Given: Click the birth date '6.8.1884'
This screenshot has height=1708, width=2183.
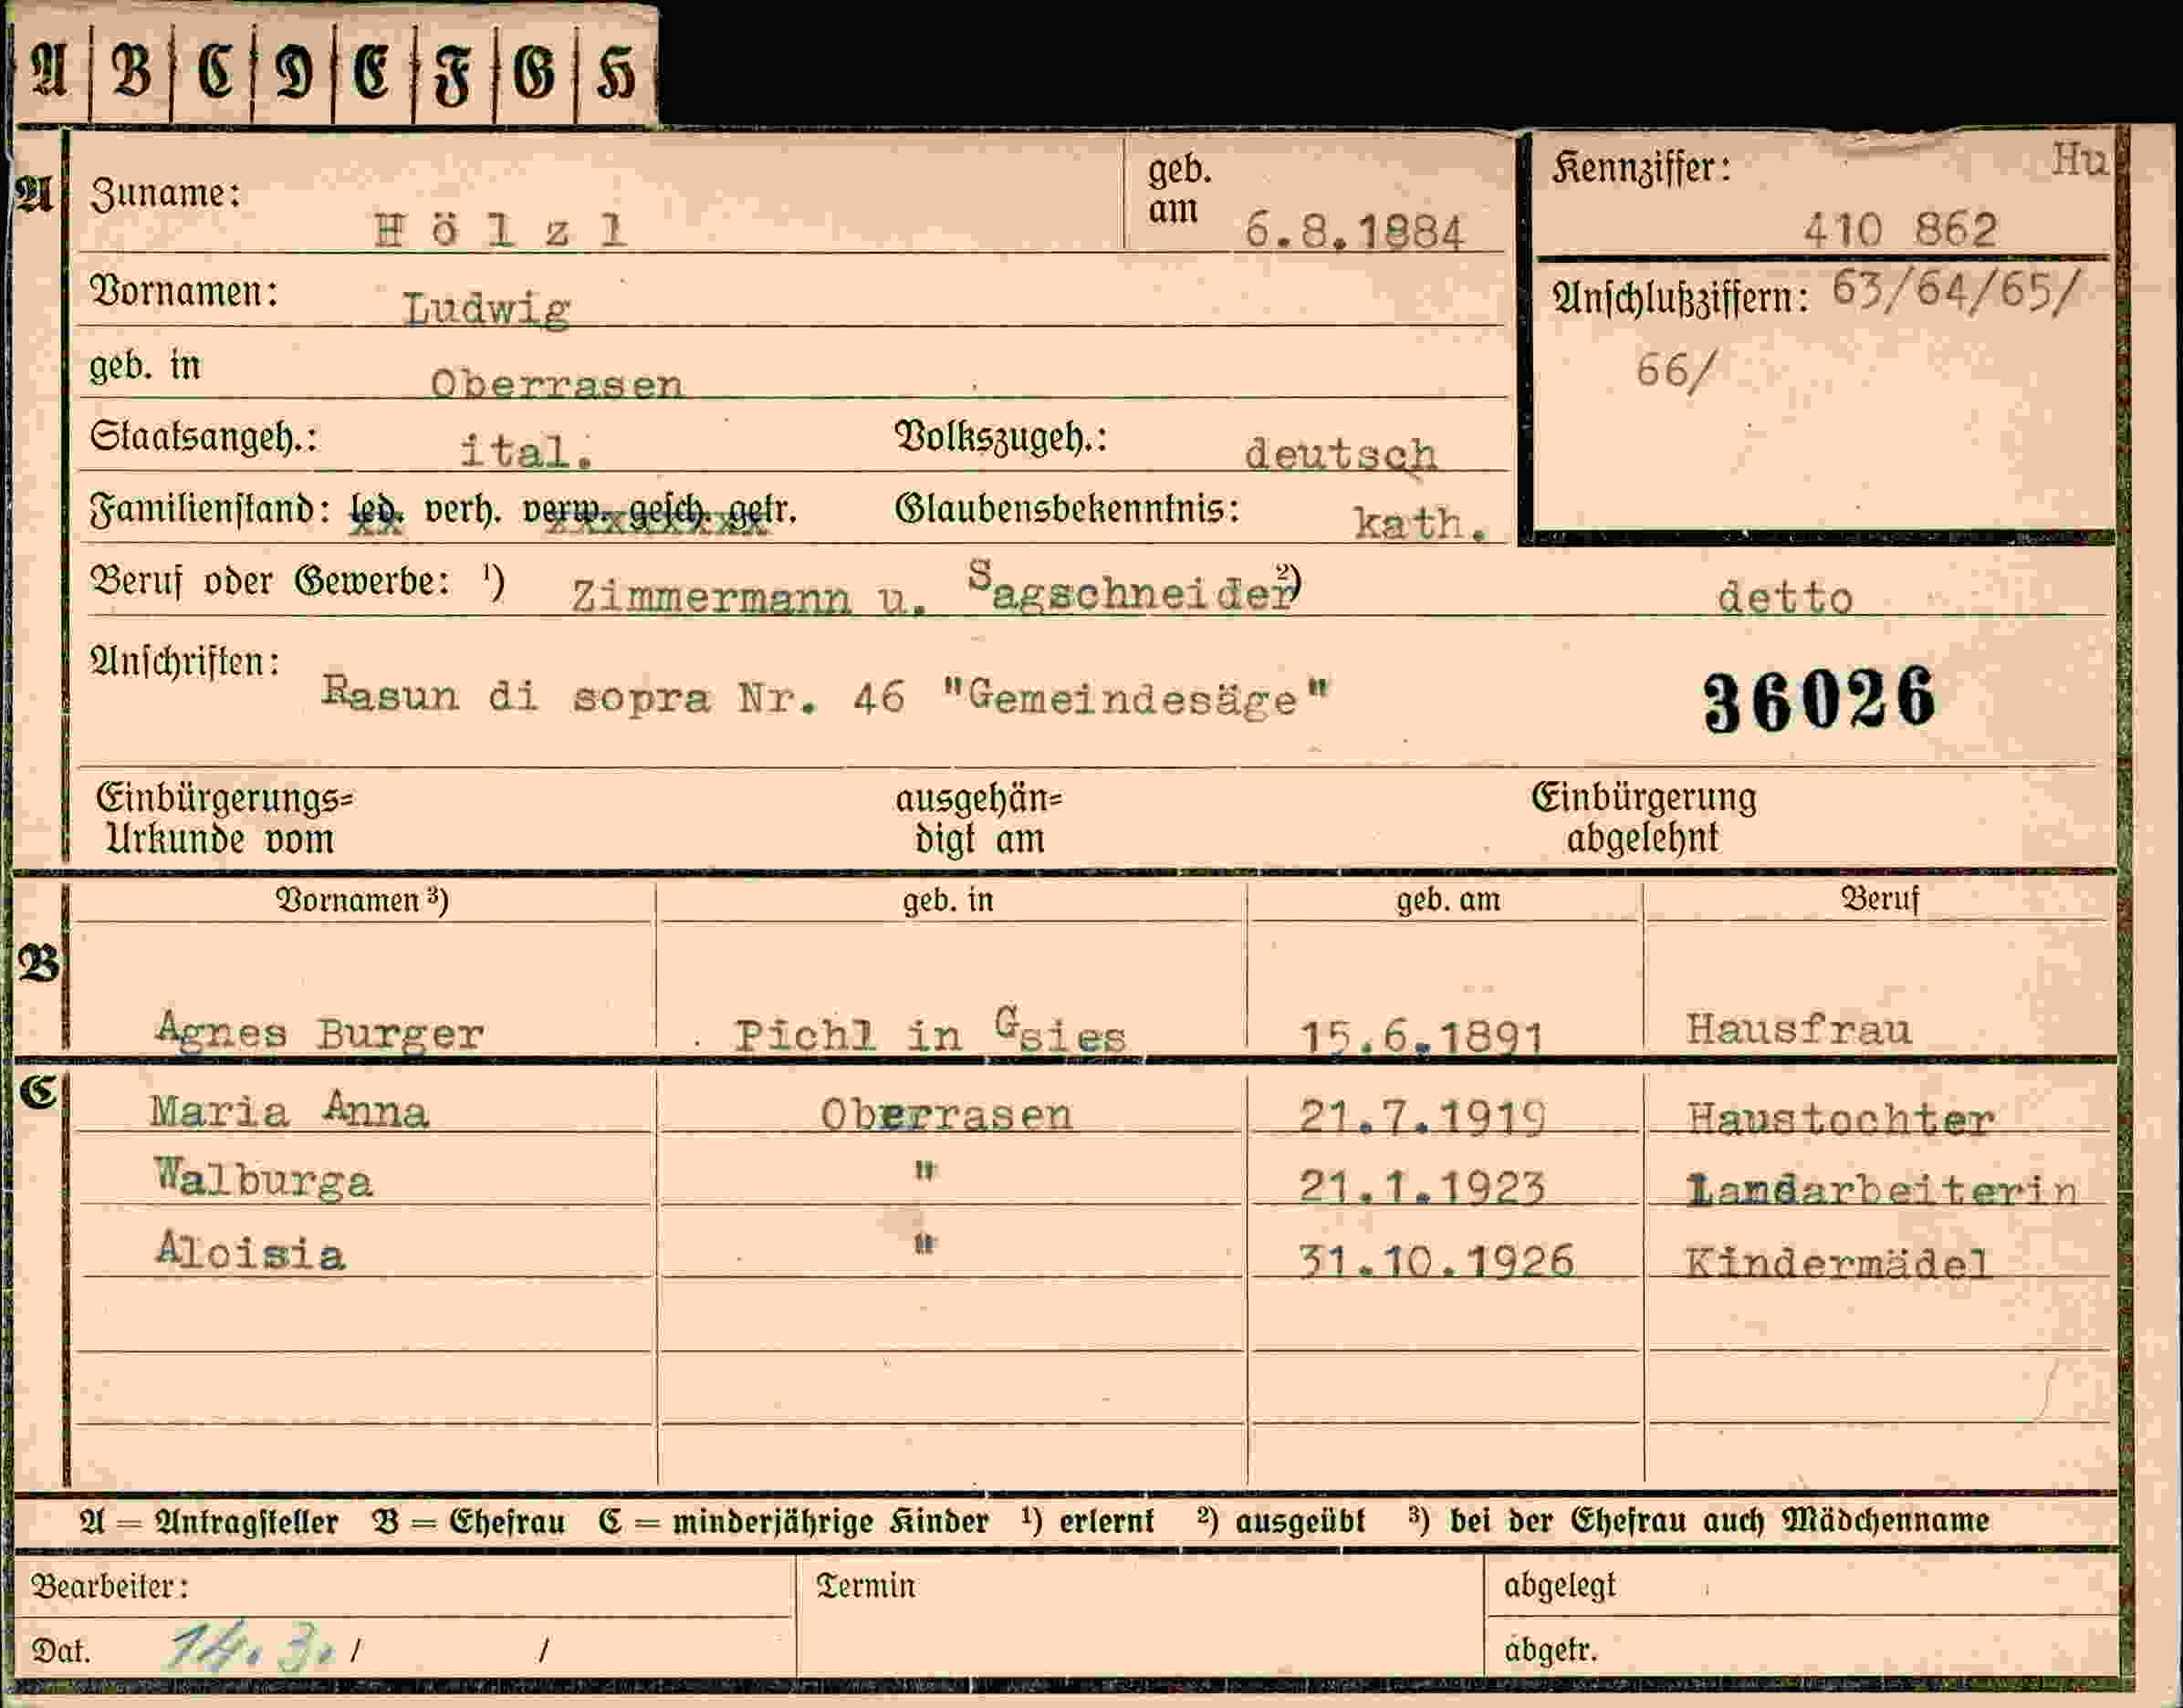Looking at the screenshot, I should click(x=1354, y=232).
